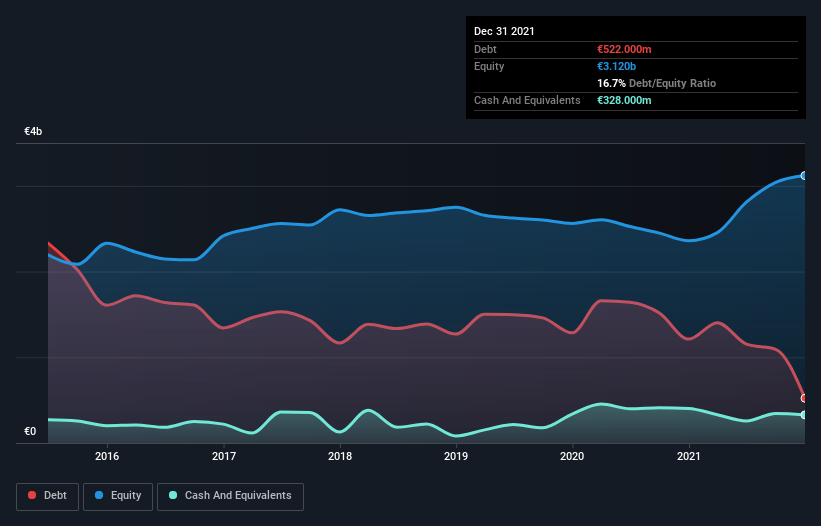Click the Equity row label in tooltip
The image size is (821, 526).
[489, 66]
